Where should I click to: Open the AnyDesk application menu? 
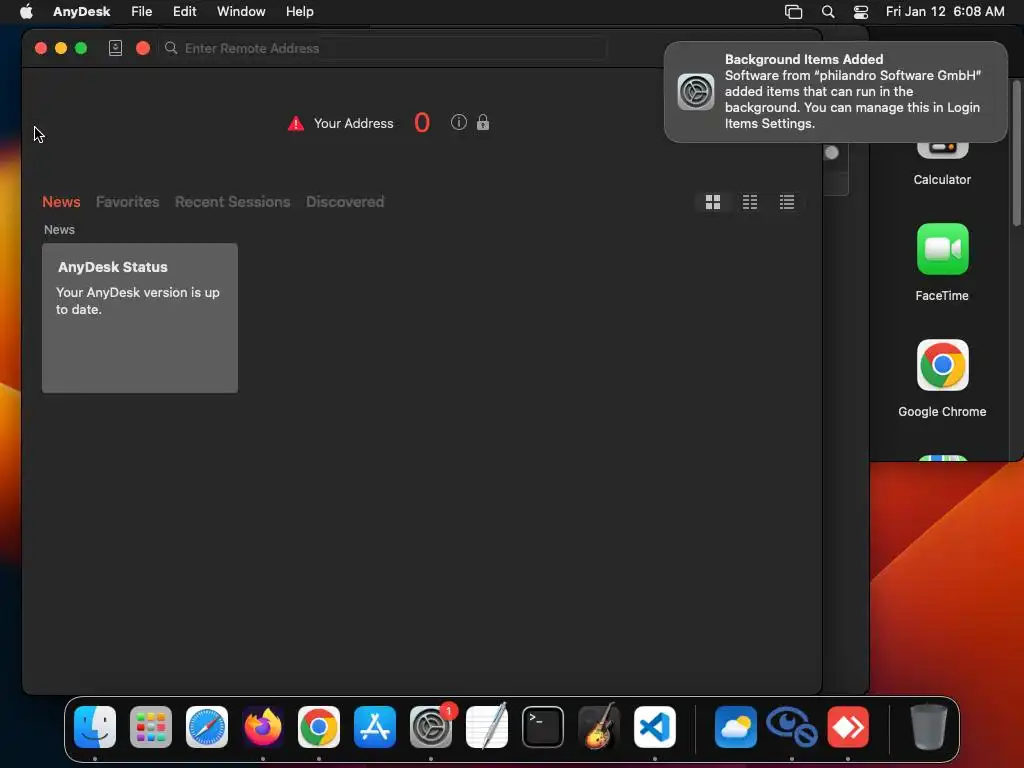82,12
